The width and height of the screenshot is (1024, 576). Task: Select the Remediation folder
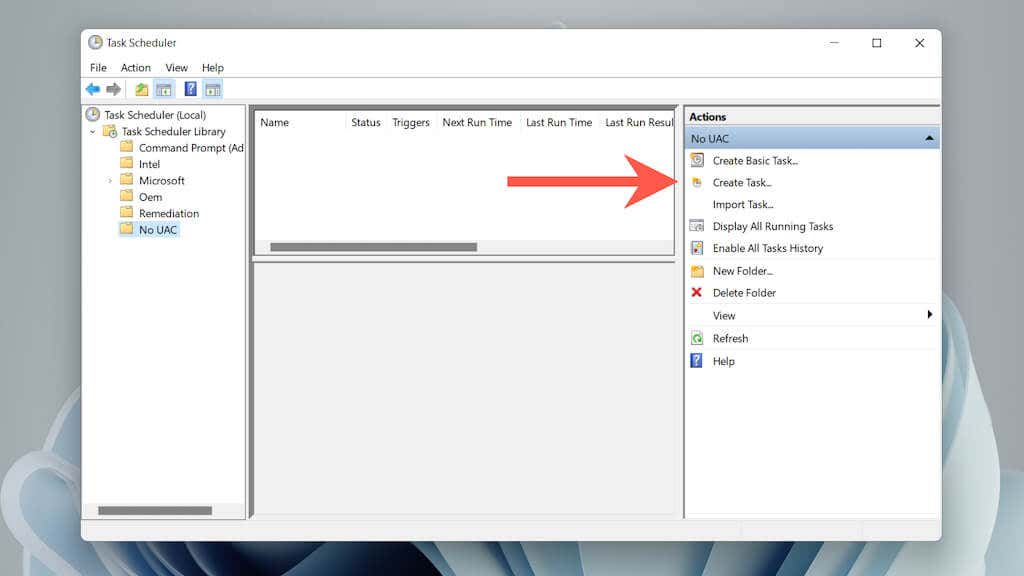click(x=169, y=213)
